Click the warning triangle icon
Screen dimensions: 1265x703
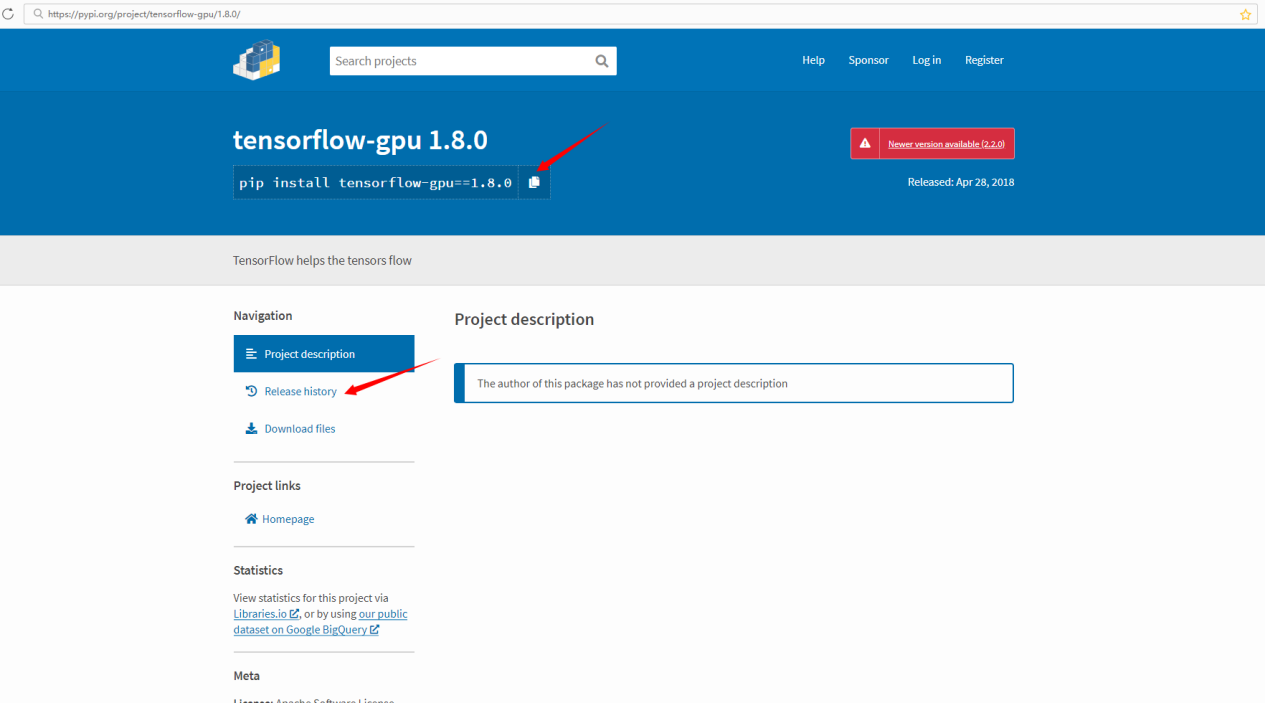(865, 143)
